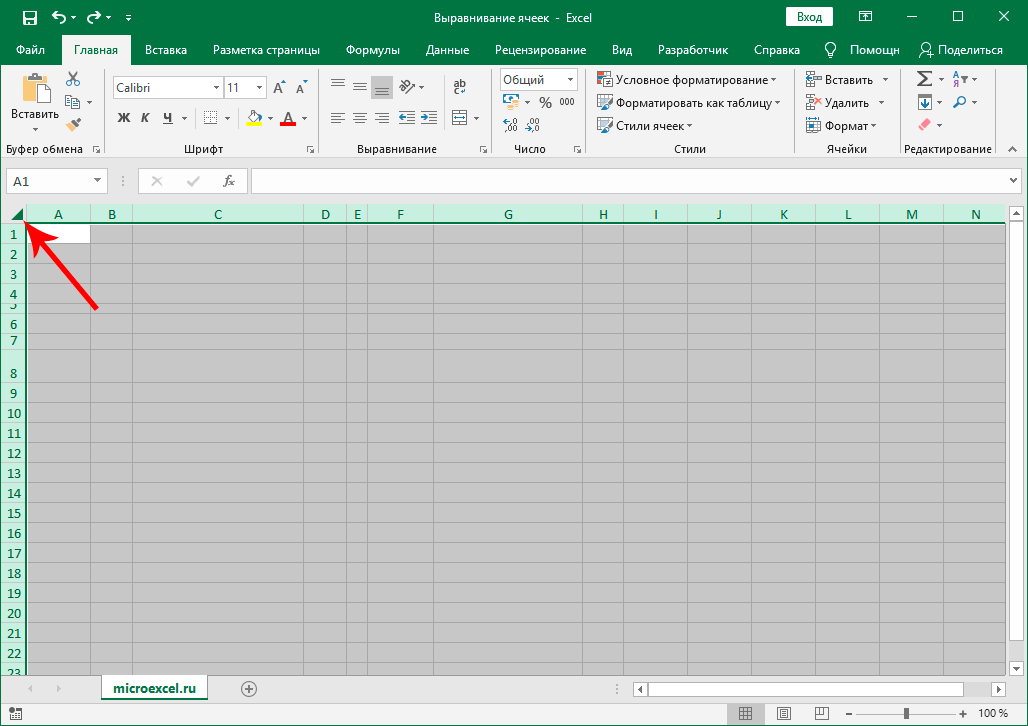Click the Increase Indent icon
Viewport: 1028px width, 726px height.
click(430, 118)
